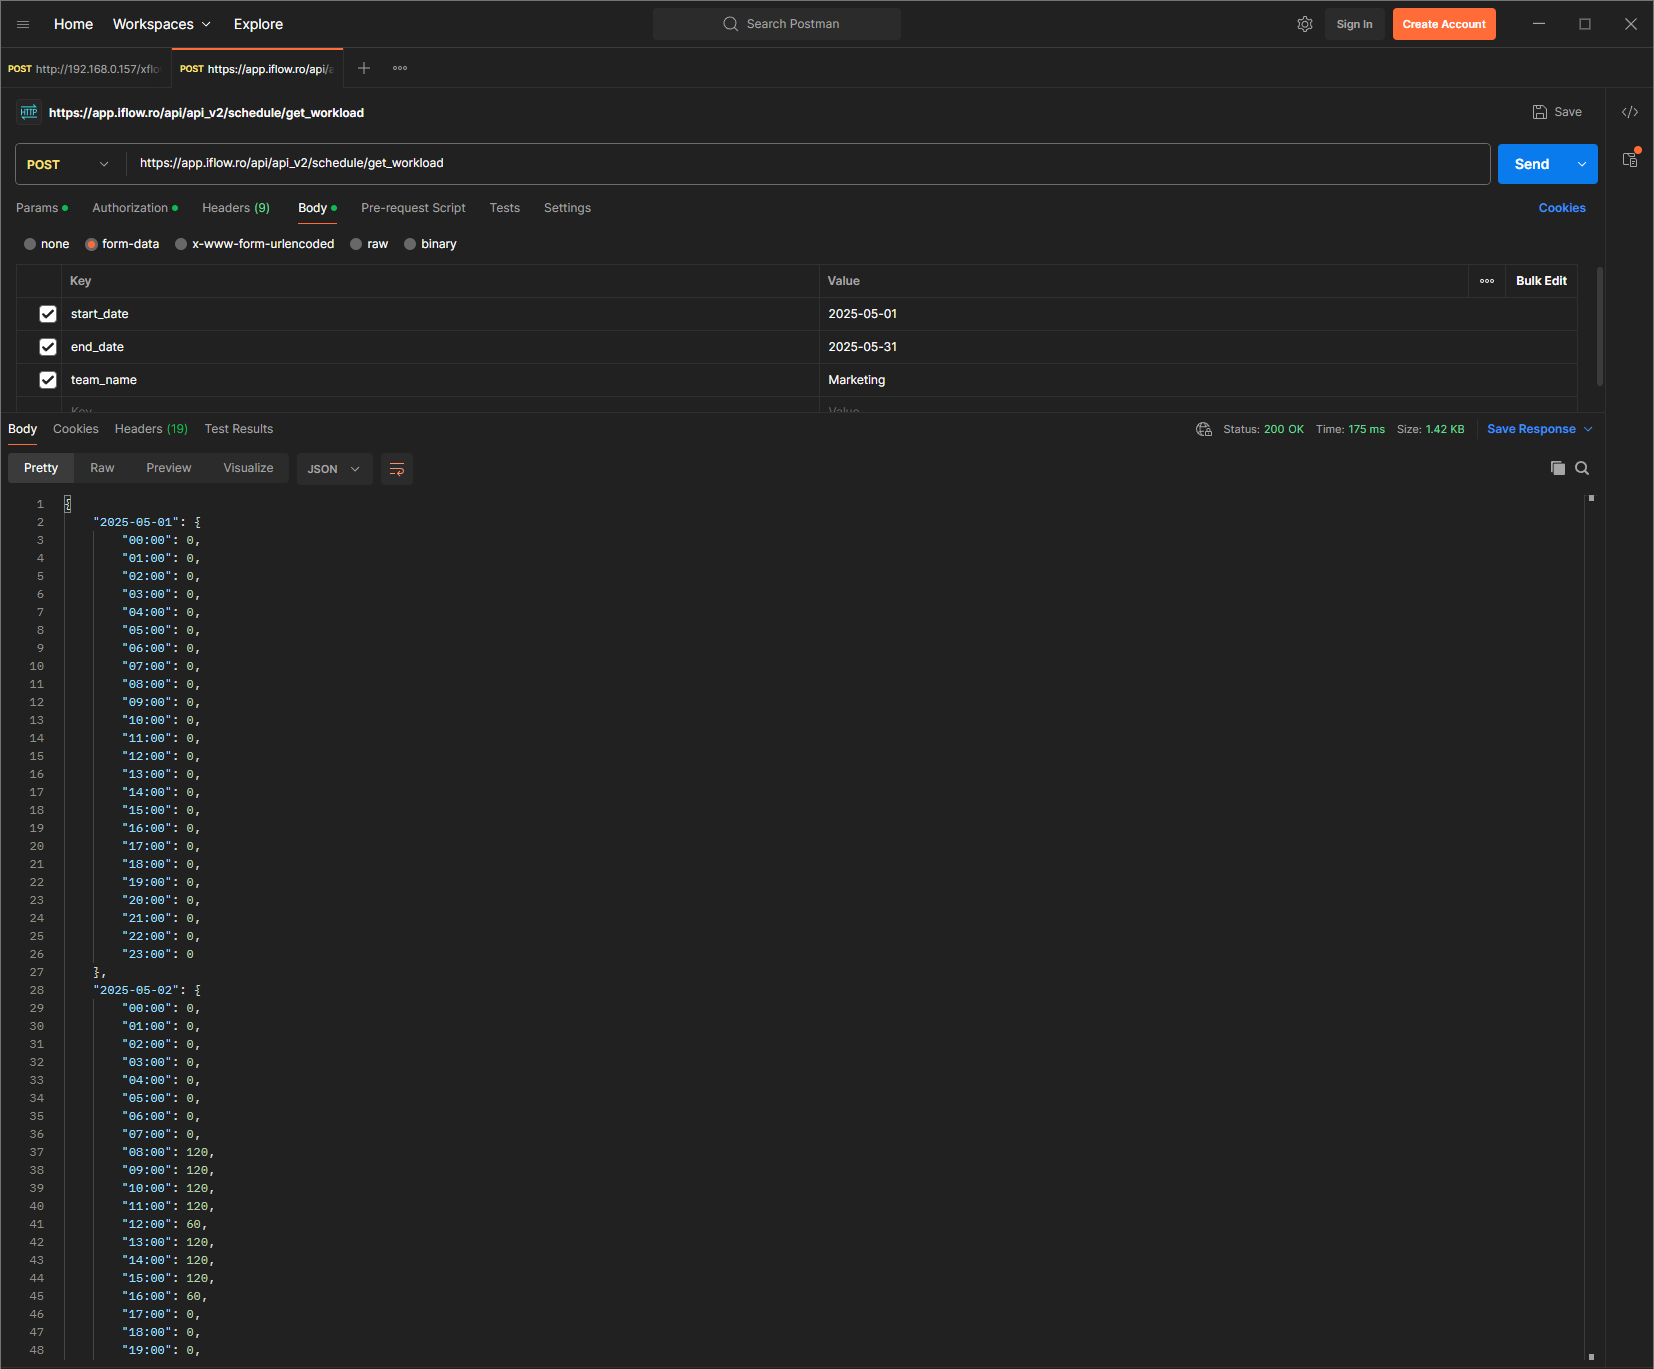The width and height of the screenshot is (1654, 1369).
Task: Expand the Save Response dropdown arrow
Action: point(1588,429)
